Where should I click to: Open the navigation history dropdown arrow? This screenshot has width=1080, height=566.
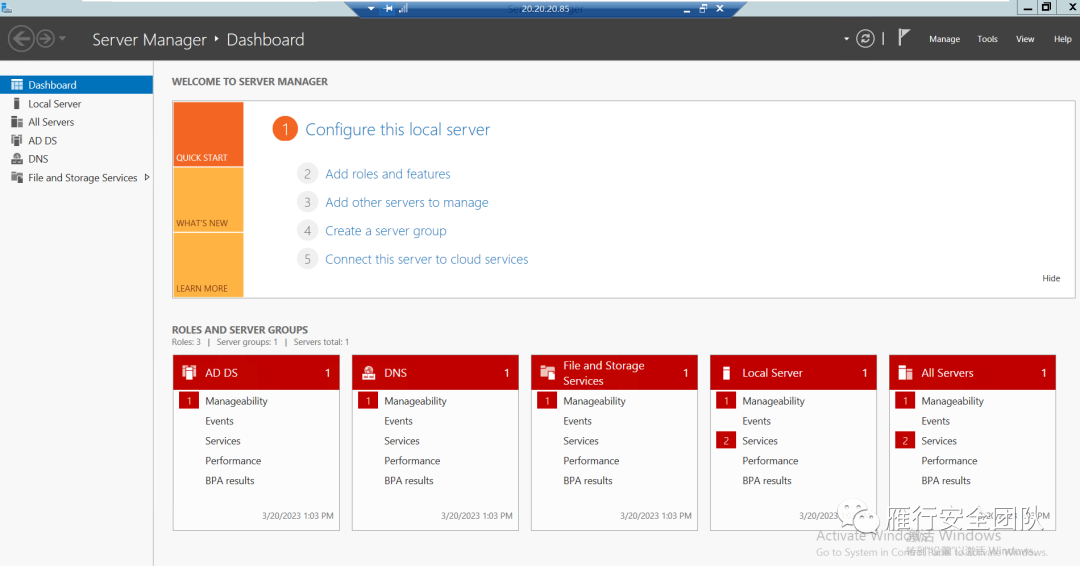pos(62,39)
